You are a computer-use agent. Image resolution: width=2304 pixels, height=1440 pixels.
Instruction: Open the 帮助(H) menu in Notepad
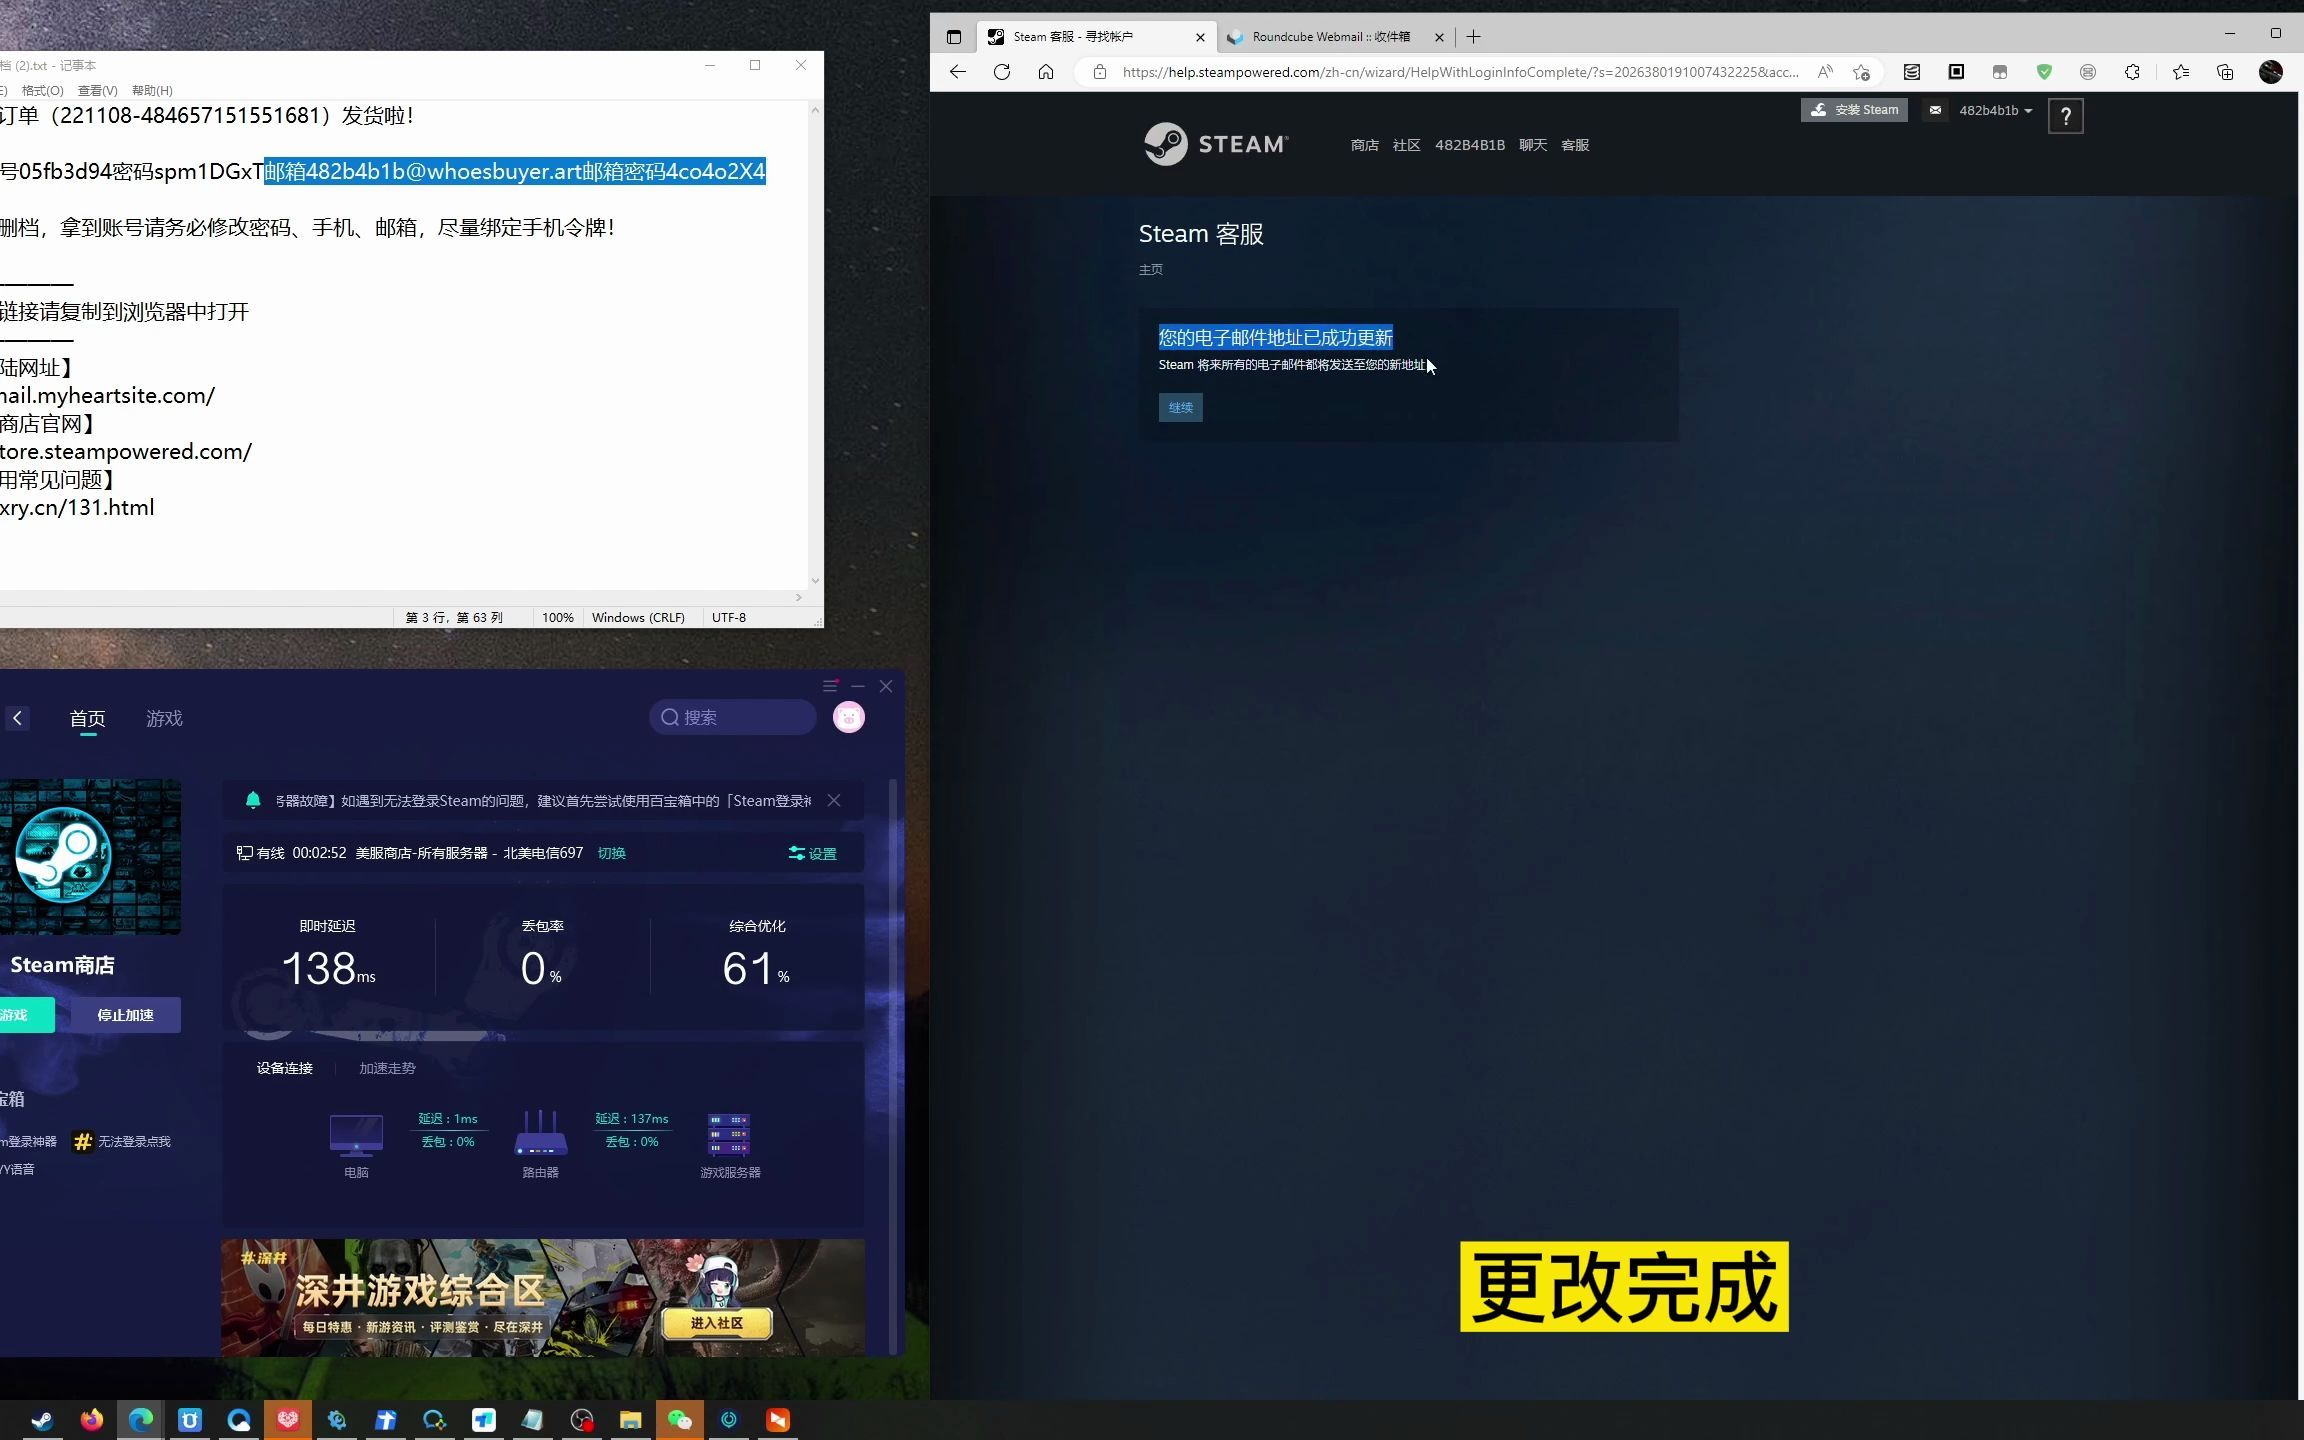point(152,91)
